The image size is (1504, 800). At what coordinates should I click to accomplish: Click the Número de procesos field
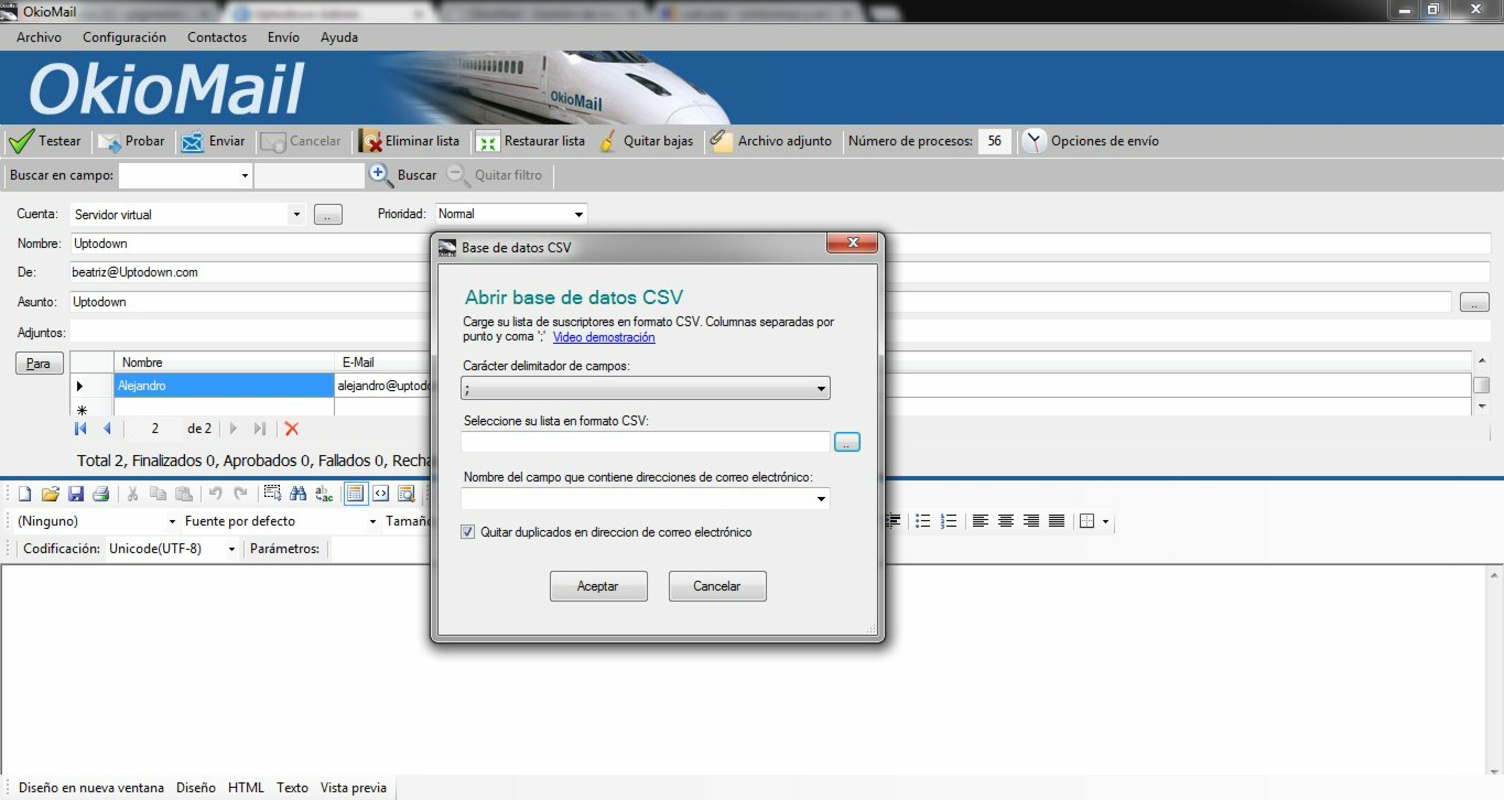[x=994, y=141]
